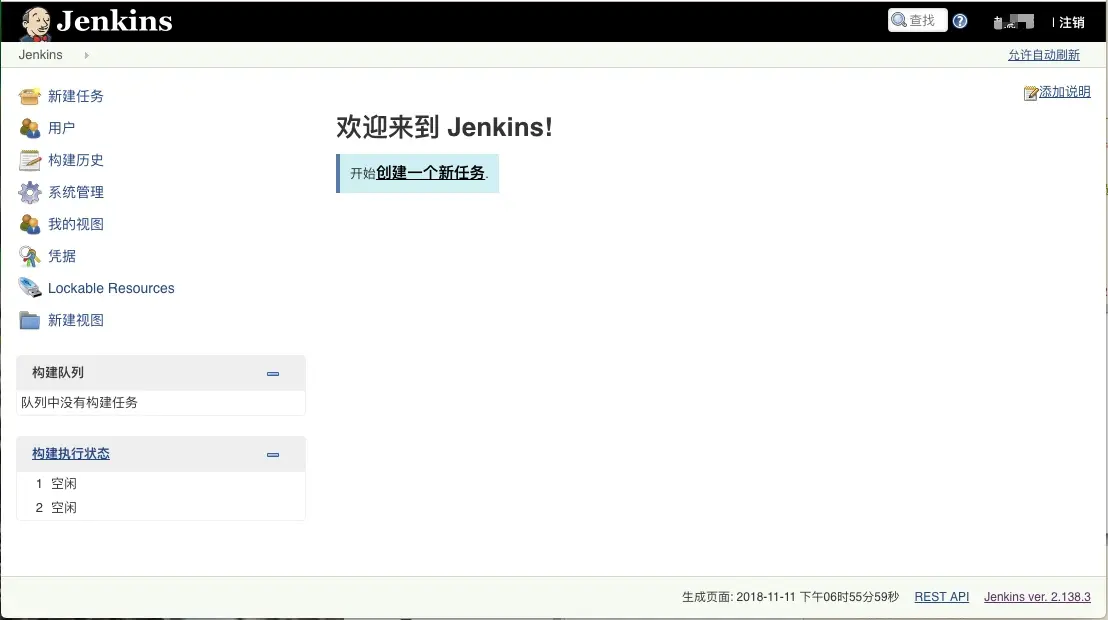Click executor row 1 空闲

coord(161,484)
